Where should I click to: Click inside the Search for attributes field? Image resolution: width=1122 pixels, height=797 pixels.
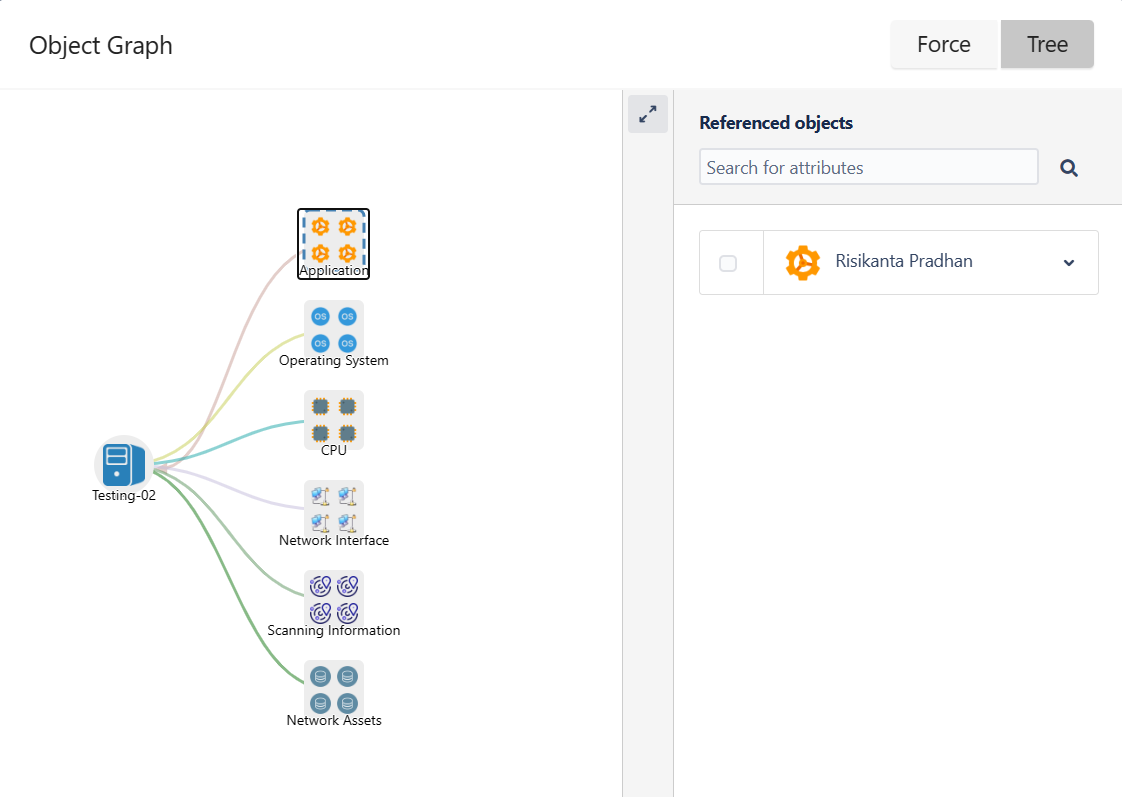pyautogui.click(x=868, y=167)
